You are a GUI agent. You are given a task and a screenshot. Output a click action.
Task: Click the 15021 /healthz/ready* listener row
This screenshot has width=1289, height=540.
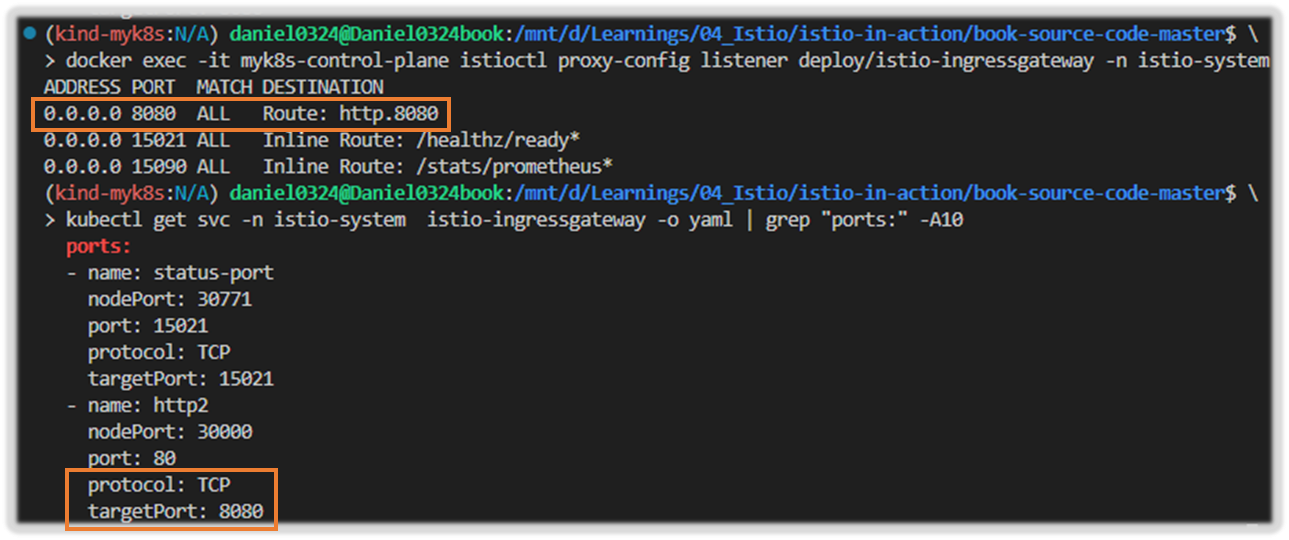point(312,140)
